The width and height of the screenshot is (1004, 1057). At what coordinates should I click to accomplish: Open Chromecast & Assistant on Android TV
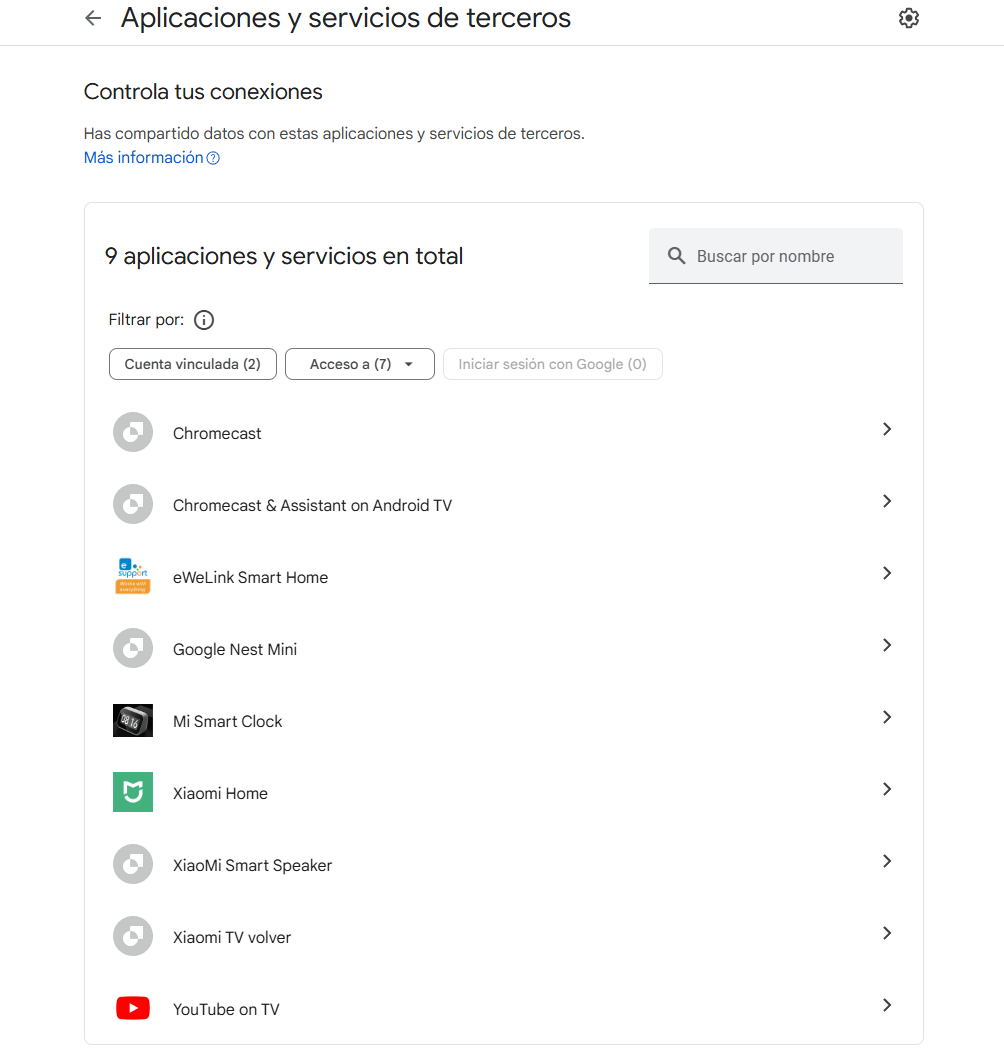click(x=504, y=505)
